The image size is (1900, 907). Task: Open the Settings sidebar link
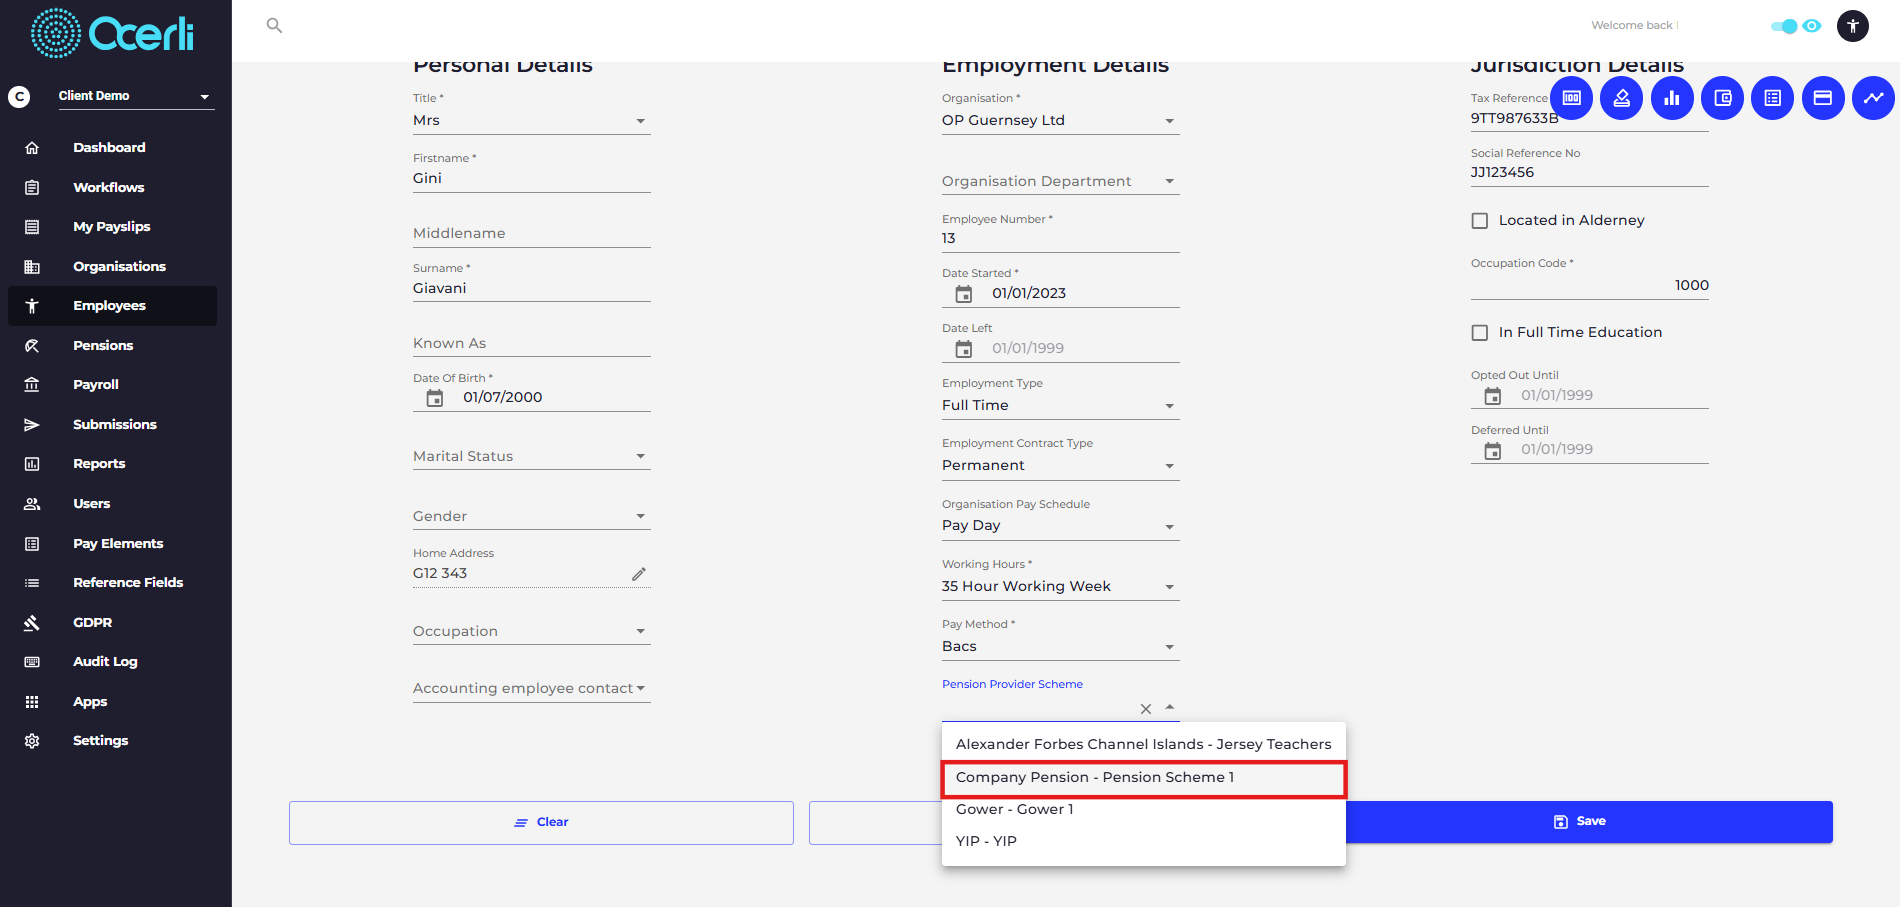(x=112, y=741)
